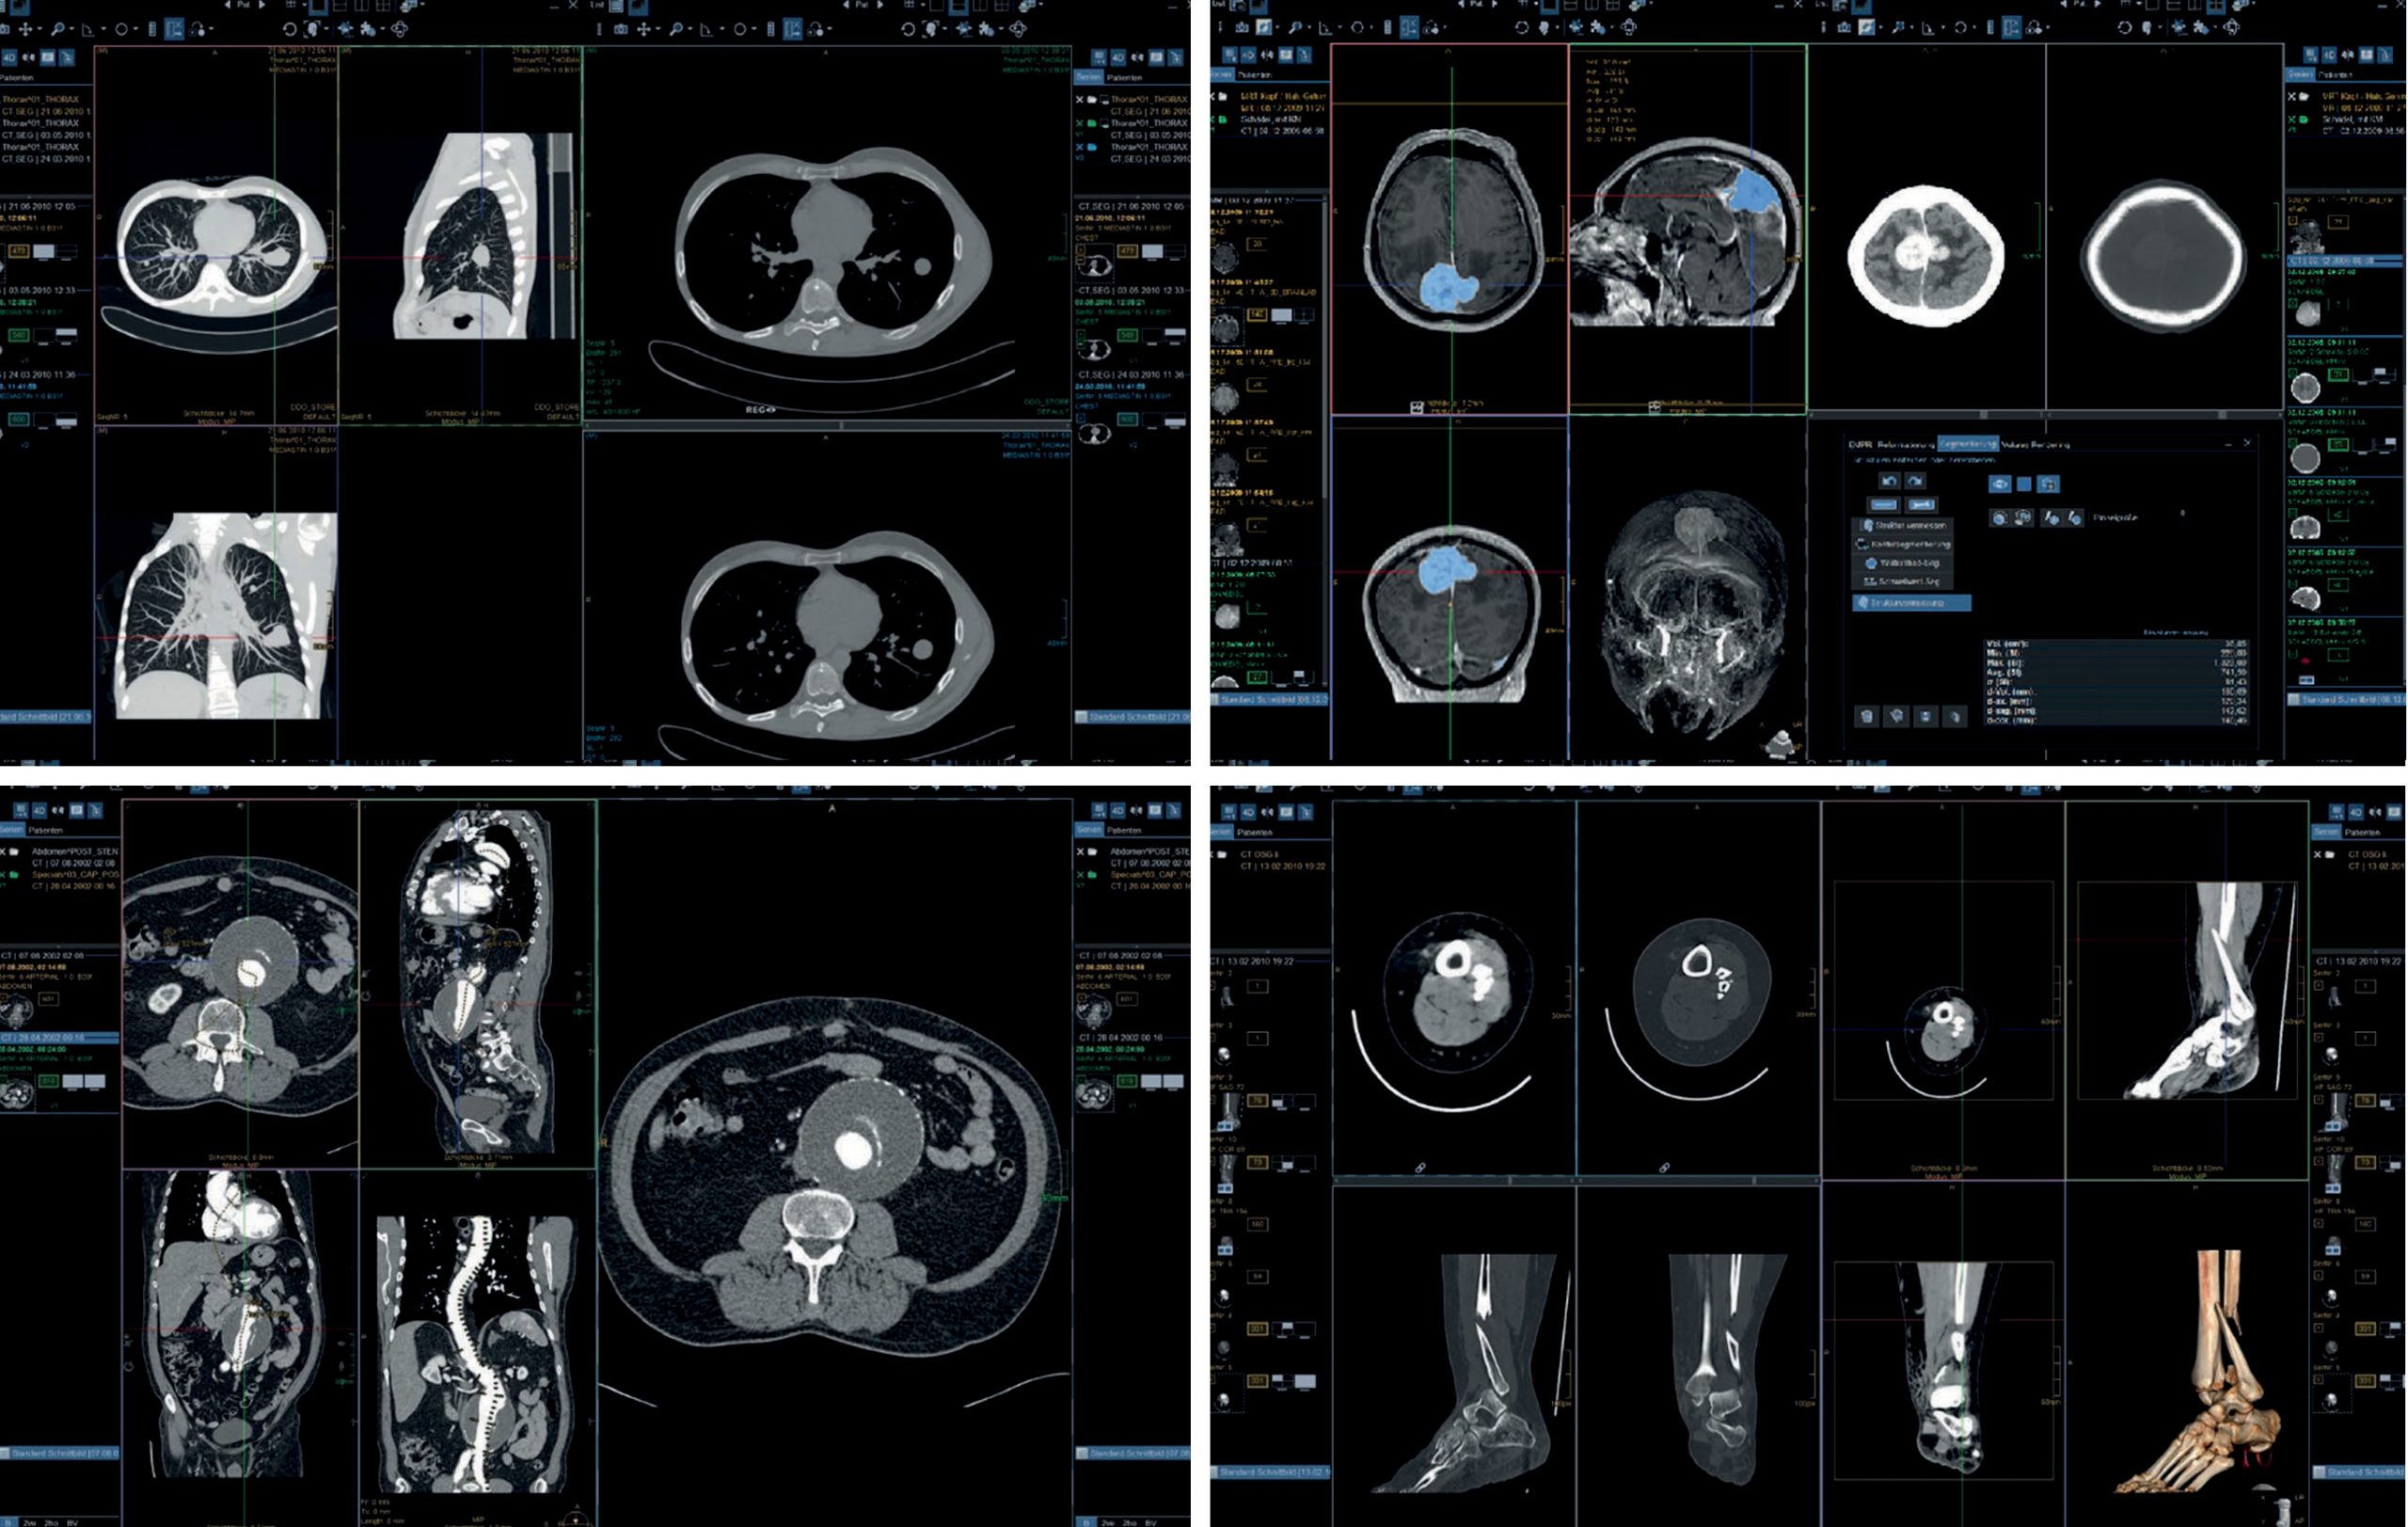Select the magnifier zoom tool in thorax window's left toolbar
Image resolution: width=2408 pixels, height=1527 pixels.
pos(58,29)
